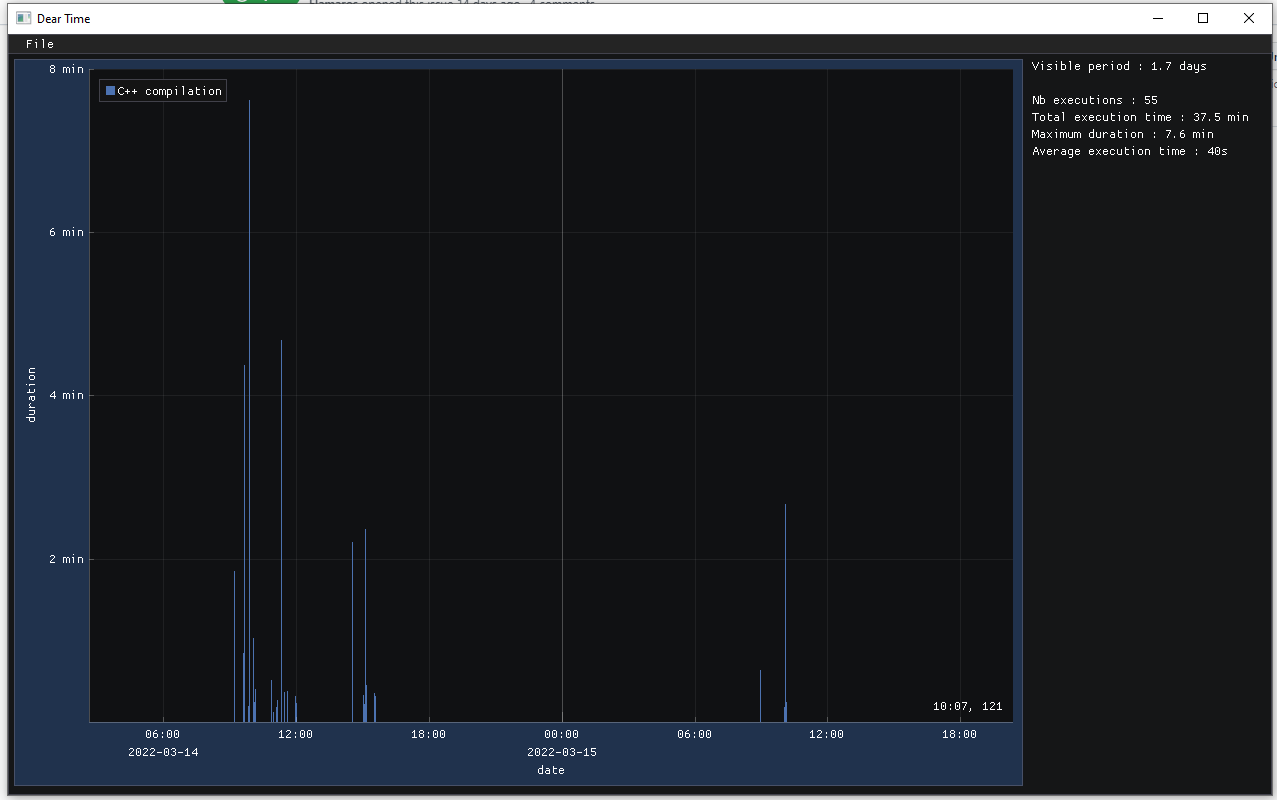The height and width of the screenshot is (800, 1277).
Task: Click the first "06:00" time tick
Action: [163, 733]
